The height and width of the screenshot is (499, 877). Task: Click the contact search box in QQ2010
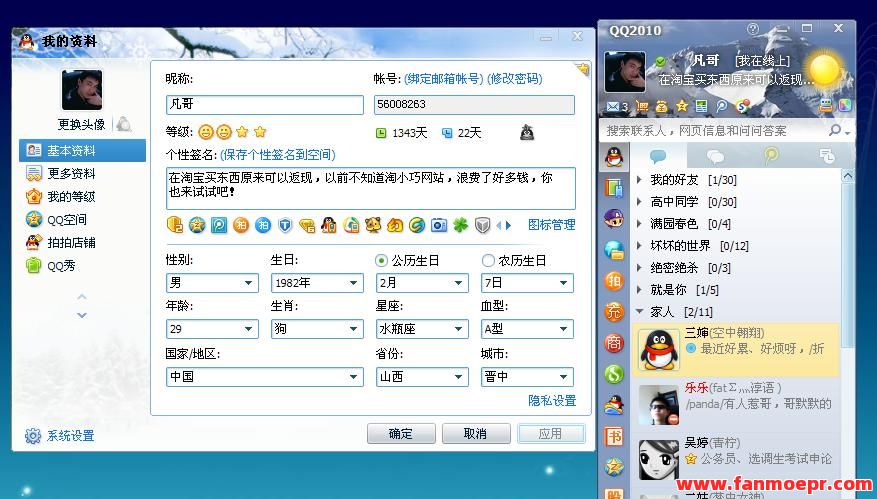click(x=715, y=130)
